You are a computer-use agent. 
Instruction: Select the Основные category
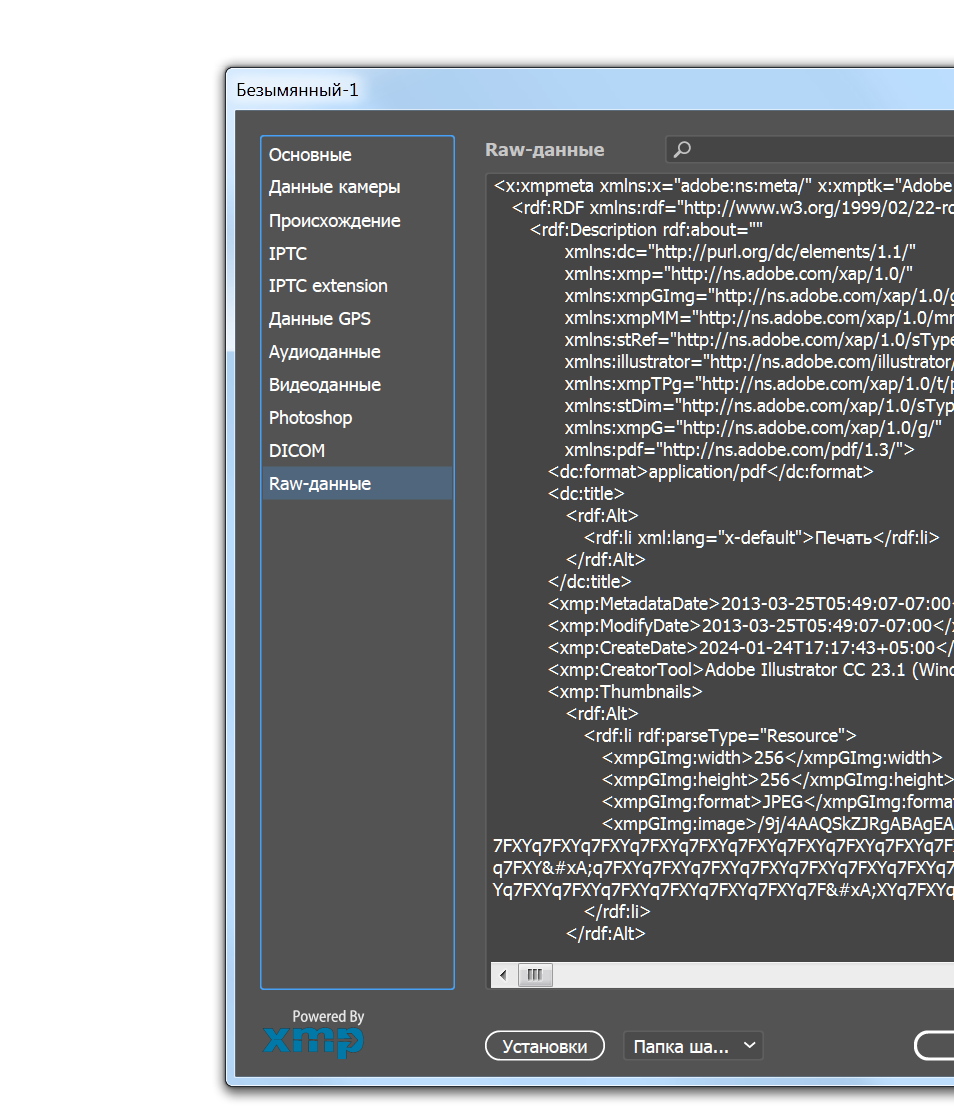click(x=357, y=154)
